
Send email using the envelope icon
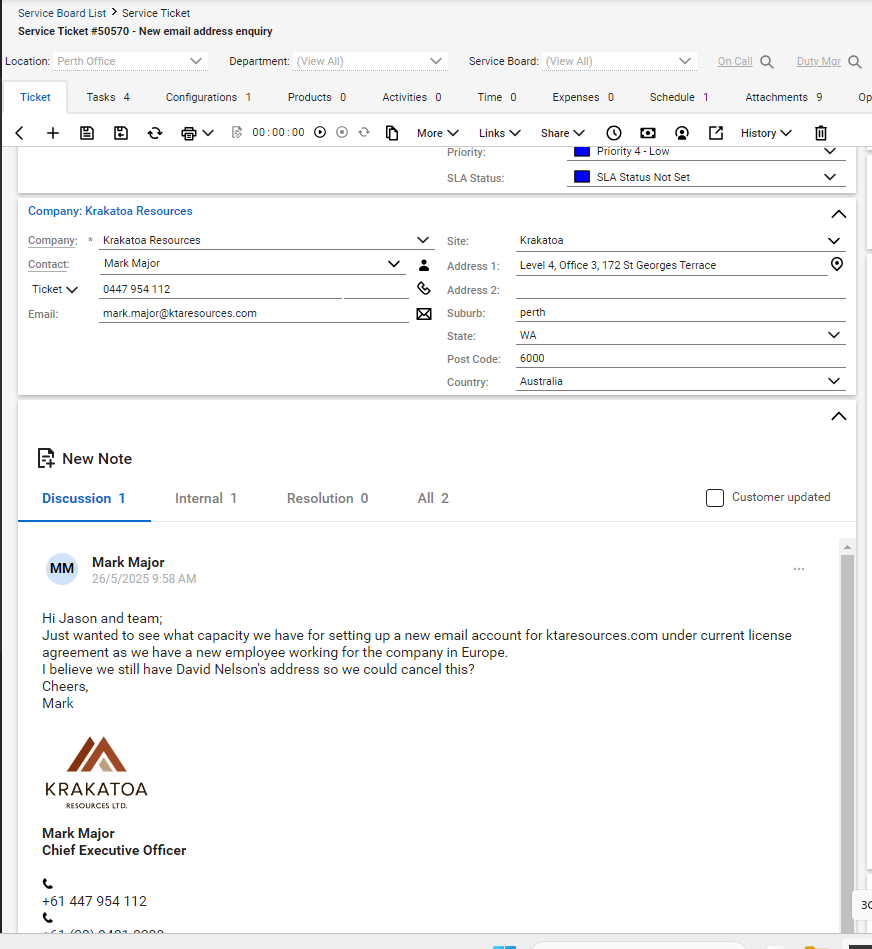tap(424, 314)
